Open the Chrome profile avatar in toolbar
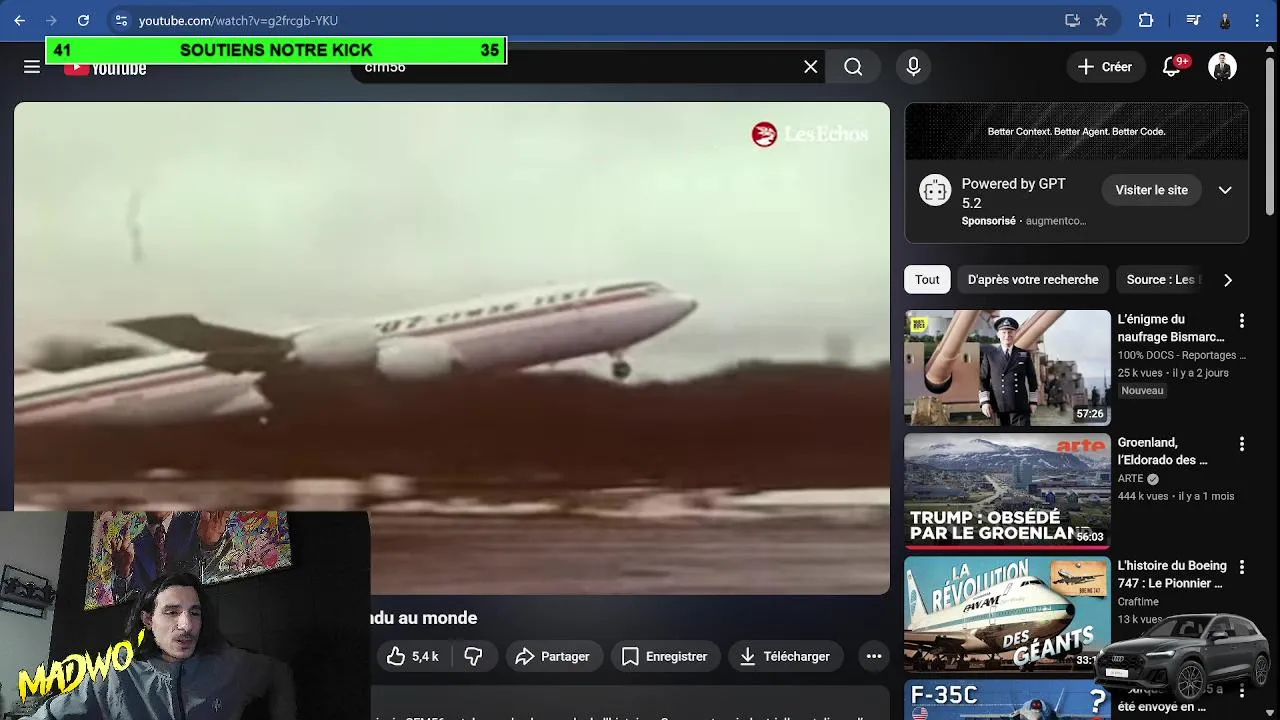The width and height of the screenshot is (1280, 720). click(x=1225, y=20)
